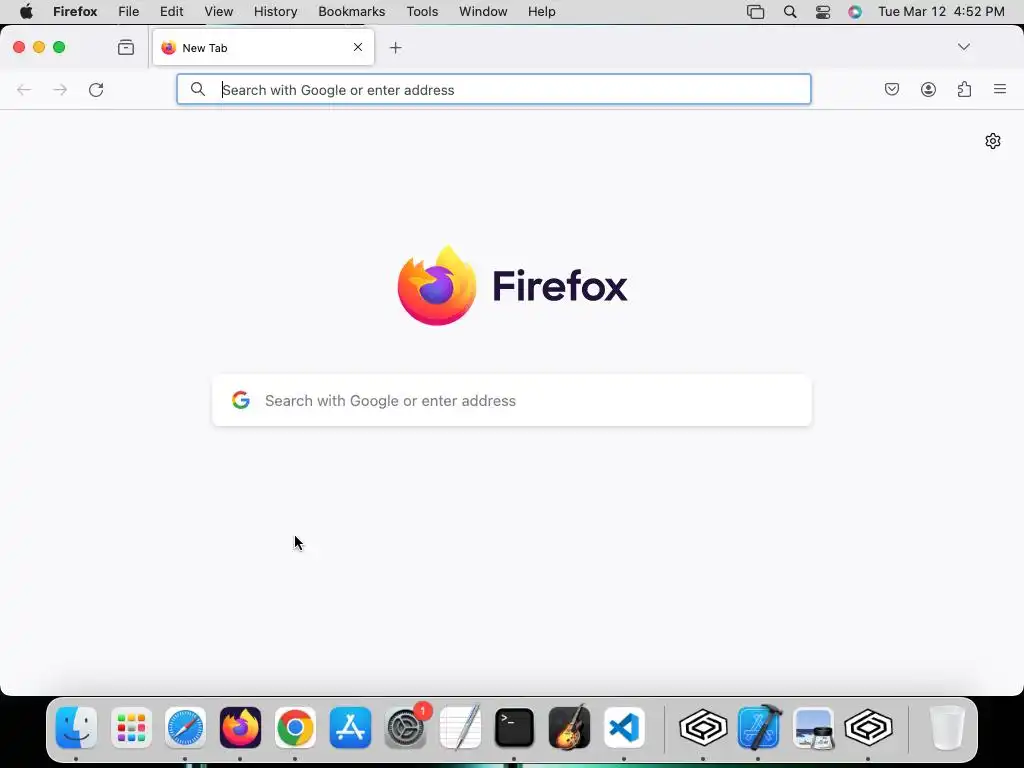1024x768 pixels.
Task: Launch Visual Studio Code from the Dock
Action: 624,728
